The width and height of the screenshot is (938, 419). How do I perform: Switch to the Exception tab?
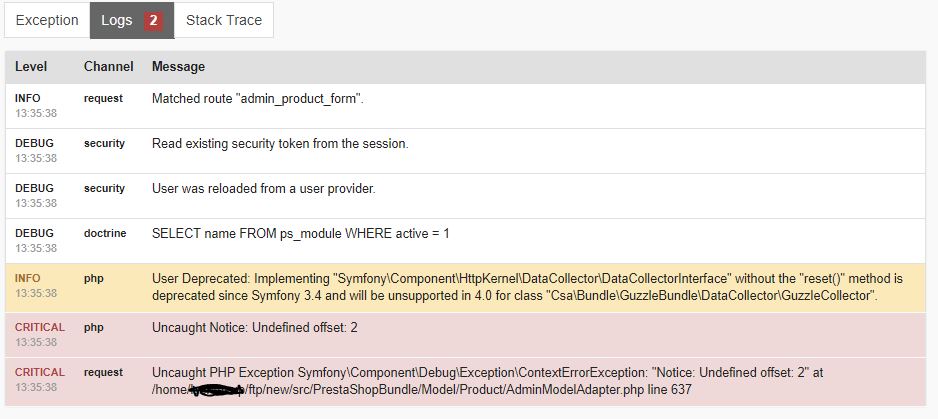[x=47, y=20]
